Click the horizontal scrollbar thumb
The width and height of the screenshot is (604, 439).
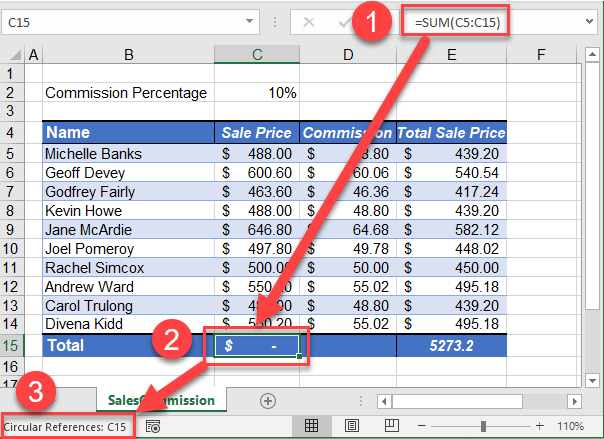coord(457,401)
